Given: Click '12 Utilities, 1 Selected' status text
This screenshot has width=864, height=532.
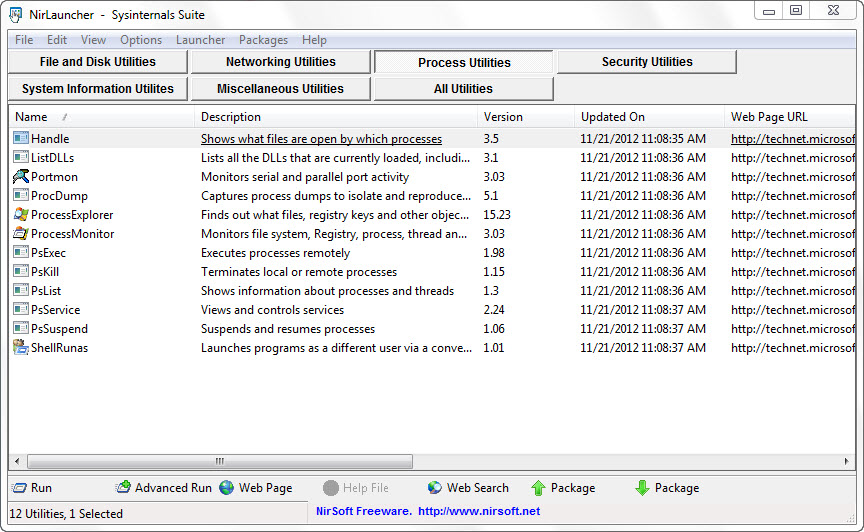Looking at the screenshot, I should 66,514.
